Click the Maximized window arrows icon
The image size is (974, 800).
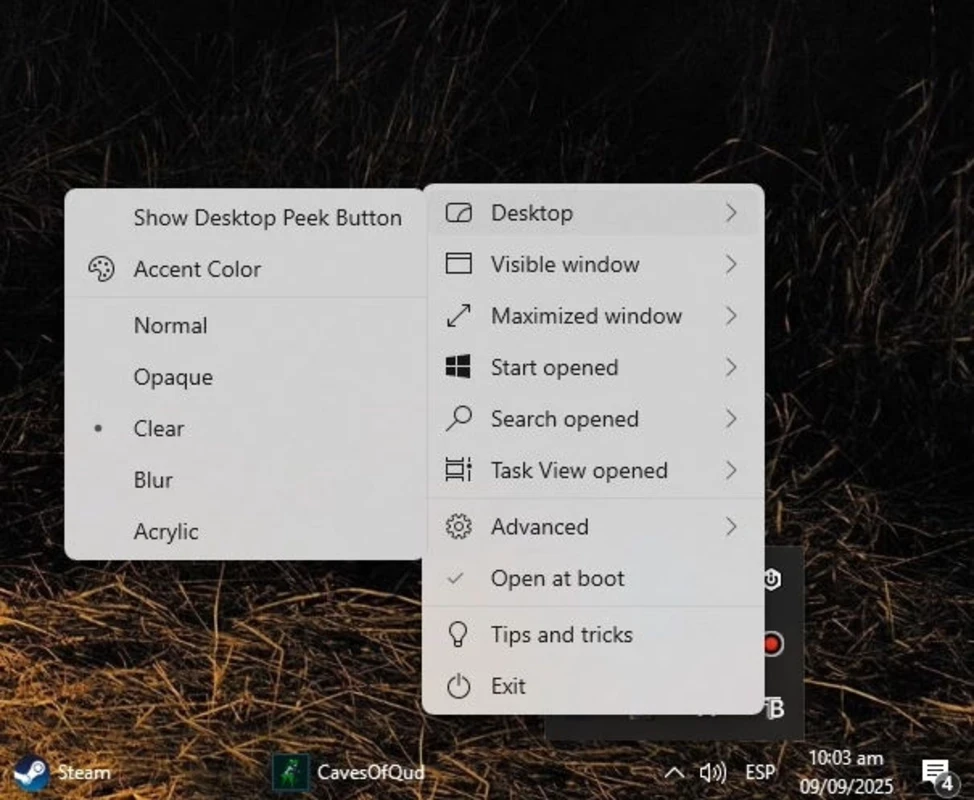(458, 316)
